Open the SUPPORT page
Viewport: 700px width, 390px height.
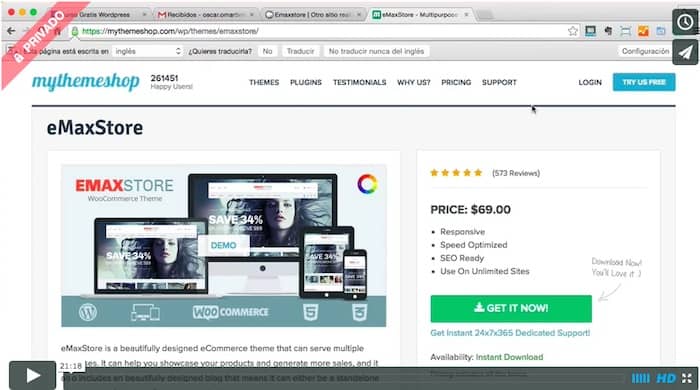point(499,83)
